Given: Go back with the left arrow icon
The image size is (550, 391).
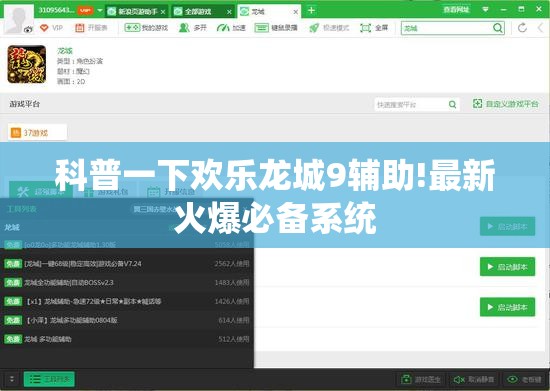Looking at the screenshot, I should coord(540,28).
